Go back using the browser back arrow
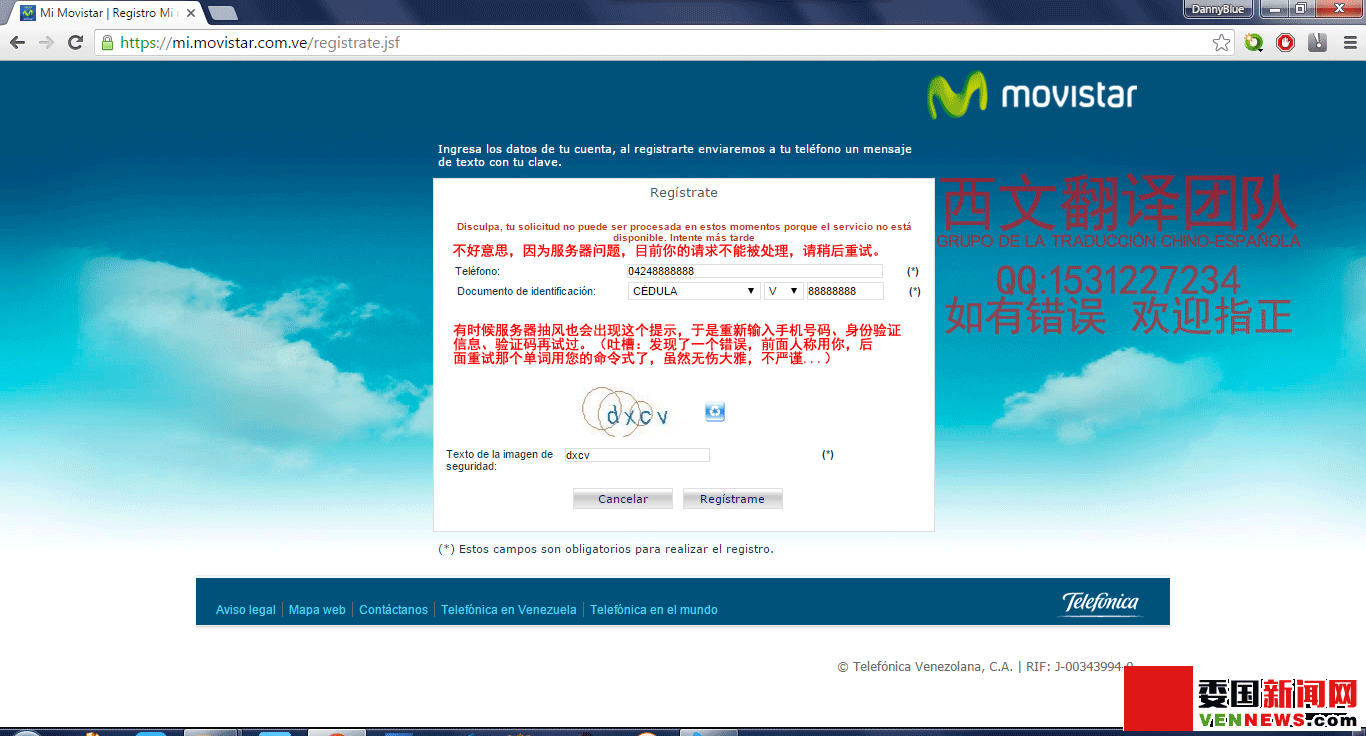Image resolution: width=1366 pixels, height=736 pixels. 17,42
